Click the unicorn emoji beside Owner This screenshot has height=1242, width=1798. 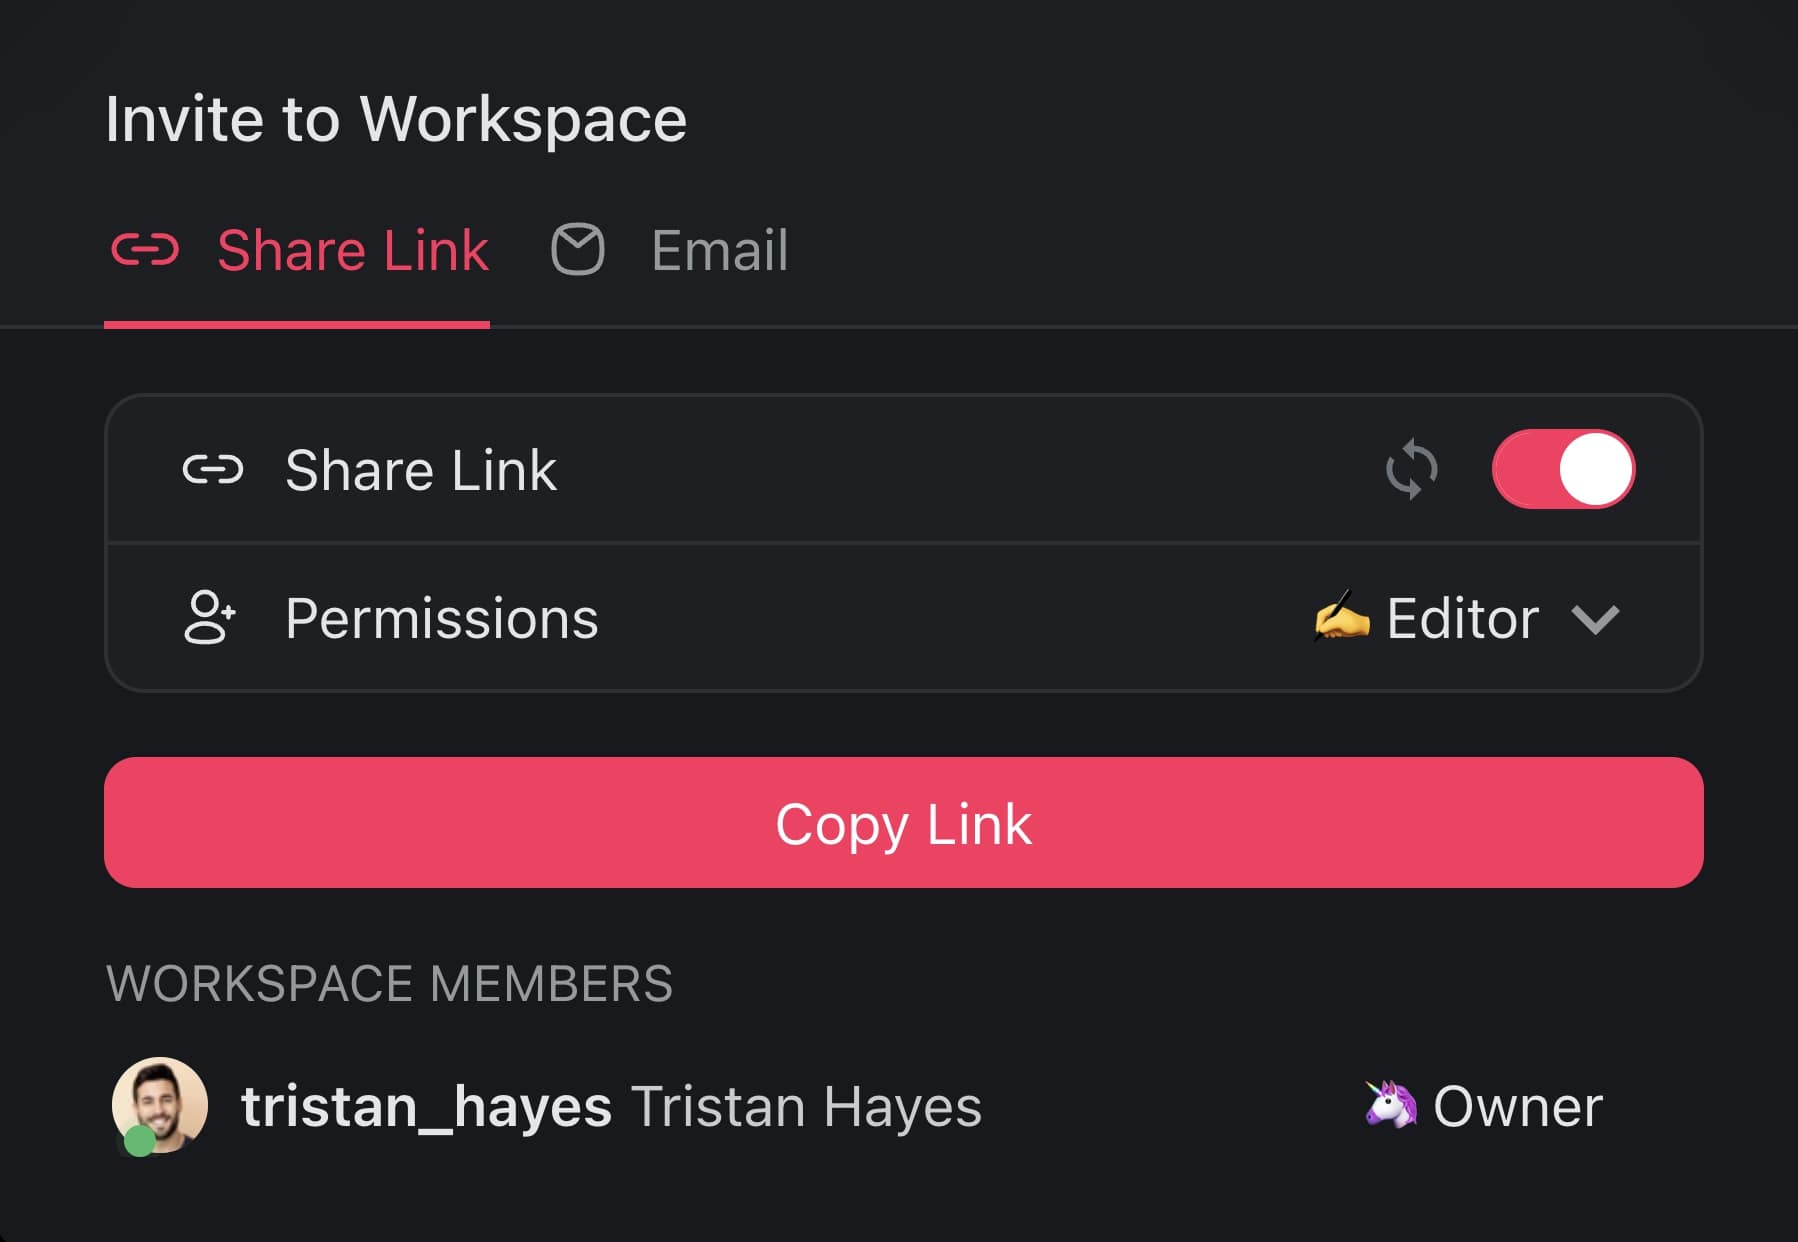[x=1389, y=1105]
